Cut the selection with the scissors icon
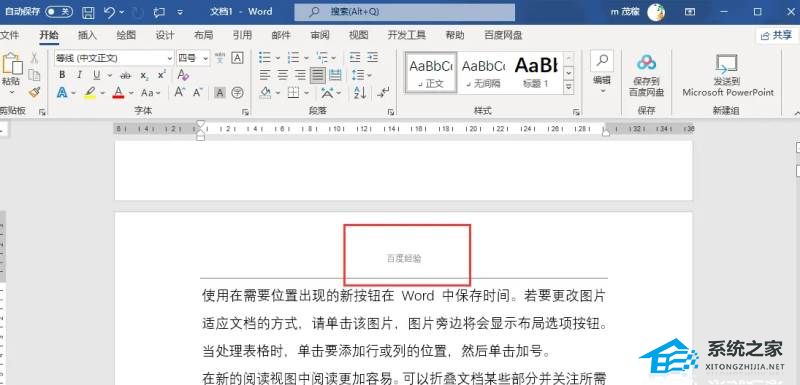 [x=34, y=58]
